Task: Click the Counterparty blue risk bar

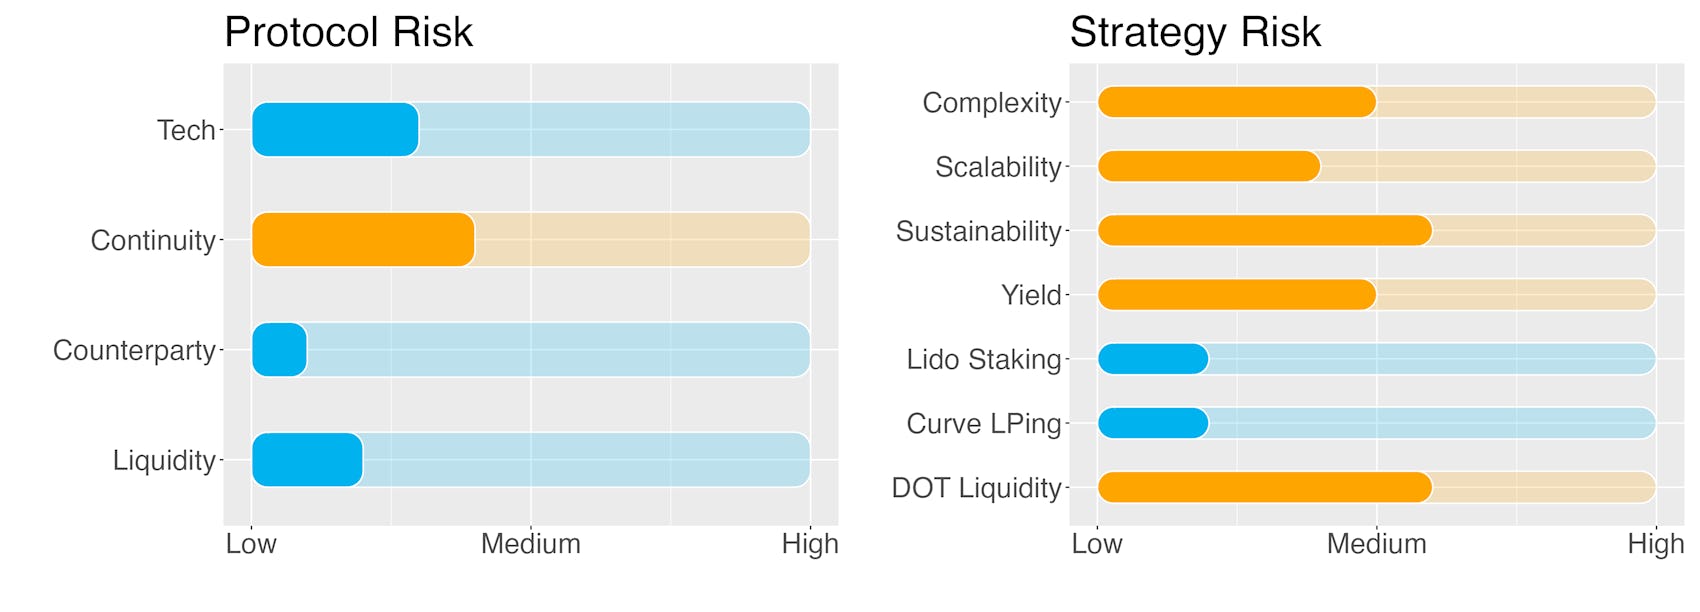Action: click(279, 350)
